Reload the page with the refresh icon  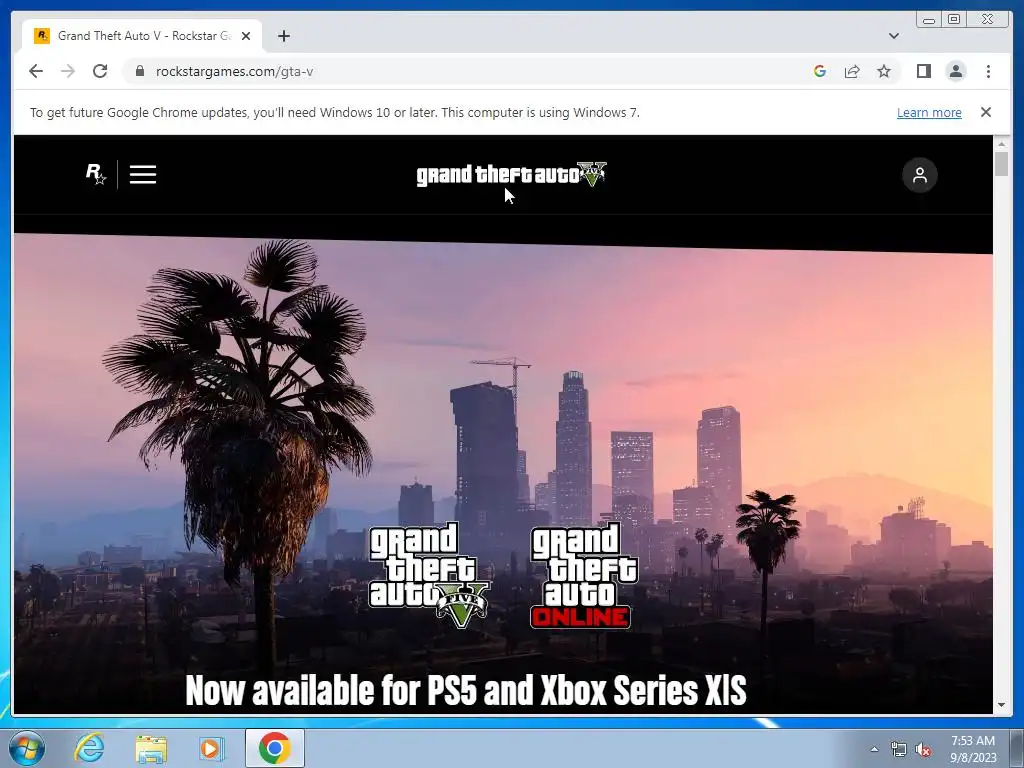coord(100,71)
